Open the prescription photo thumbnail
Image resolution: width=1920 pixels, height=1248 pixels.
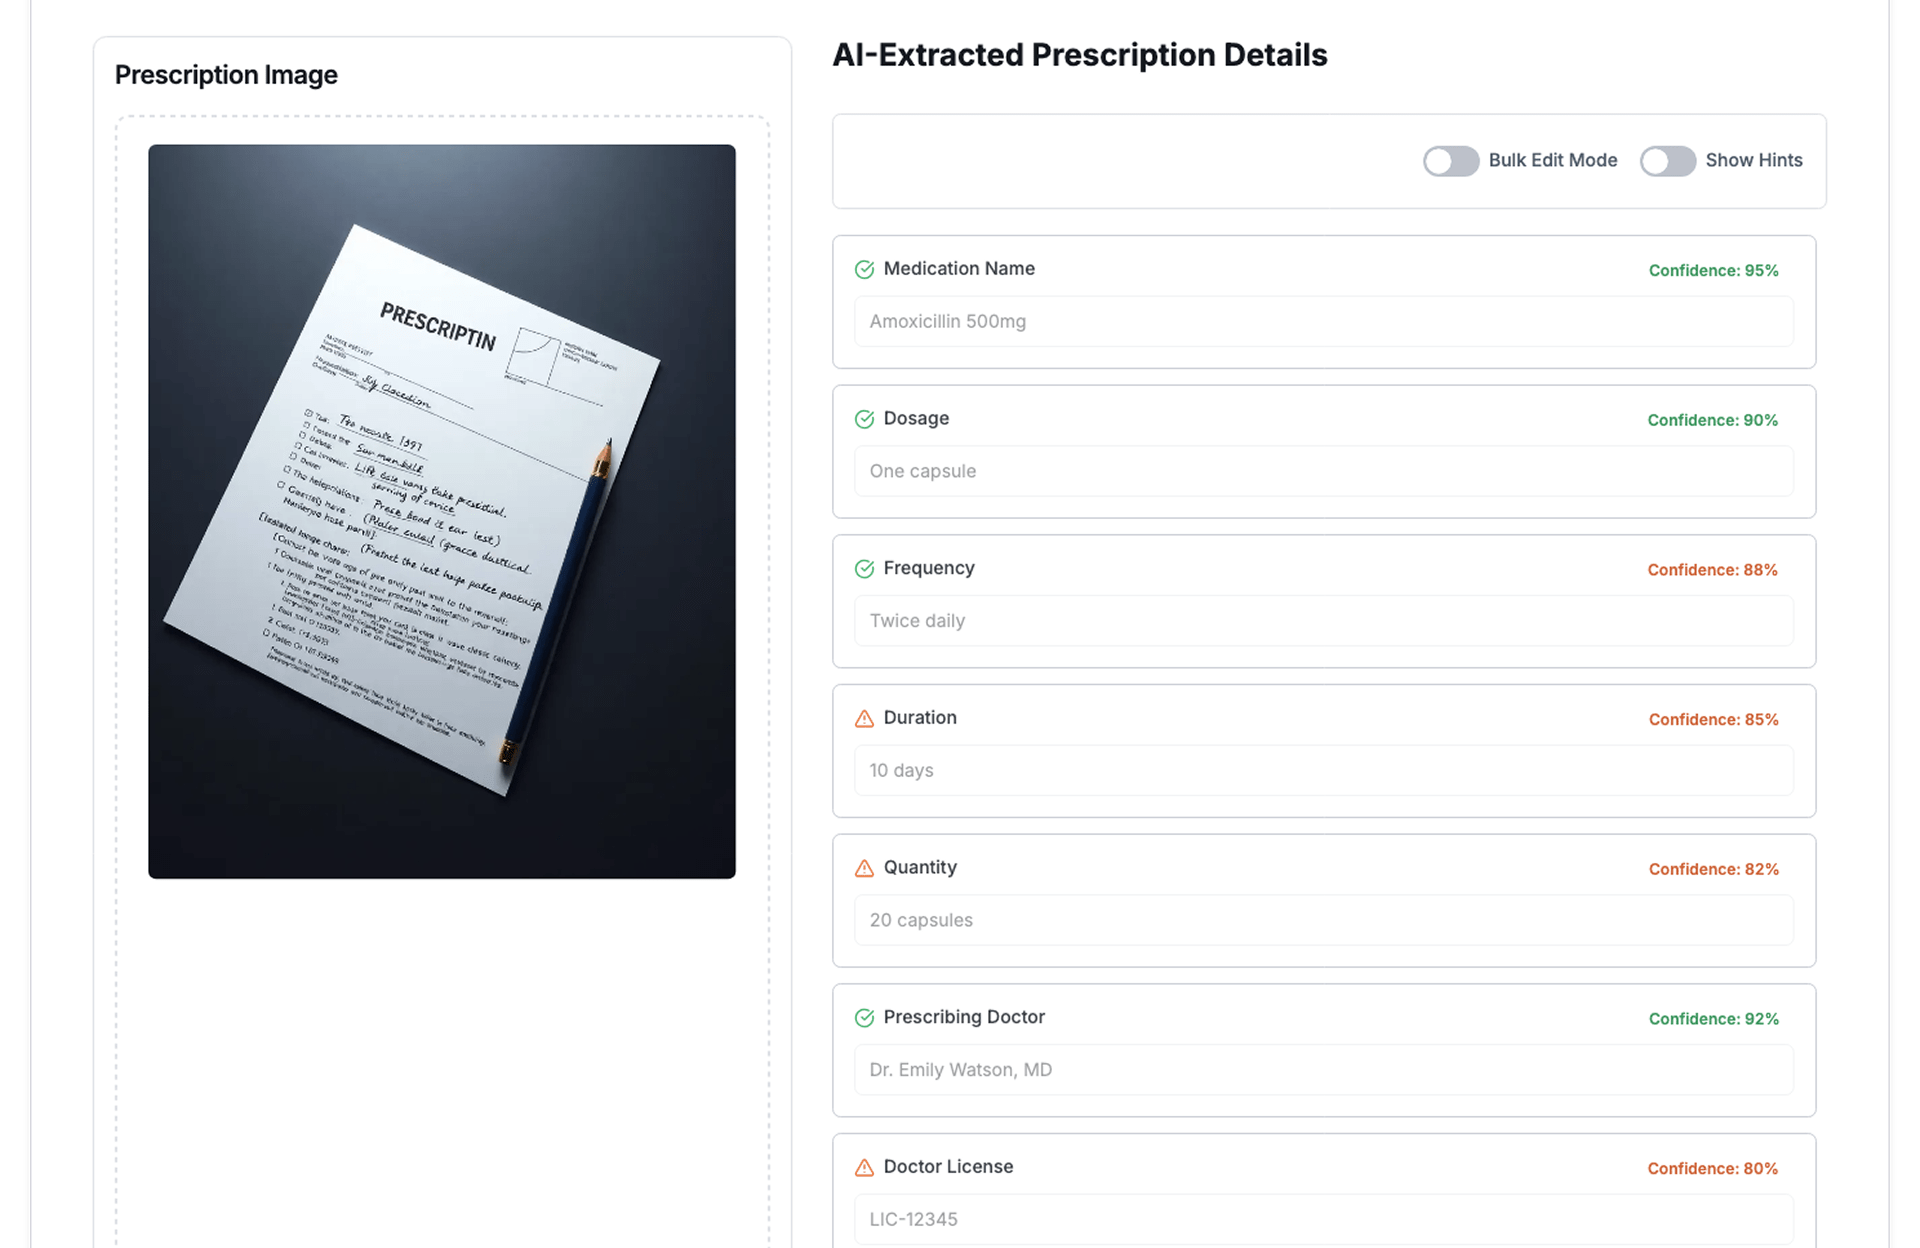[x=441, y=511]
